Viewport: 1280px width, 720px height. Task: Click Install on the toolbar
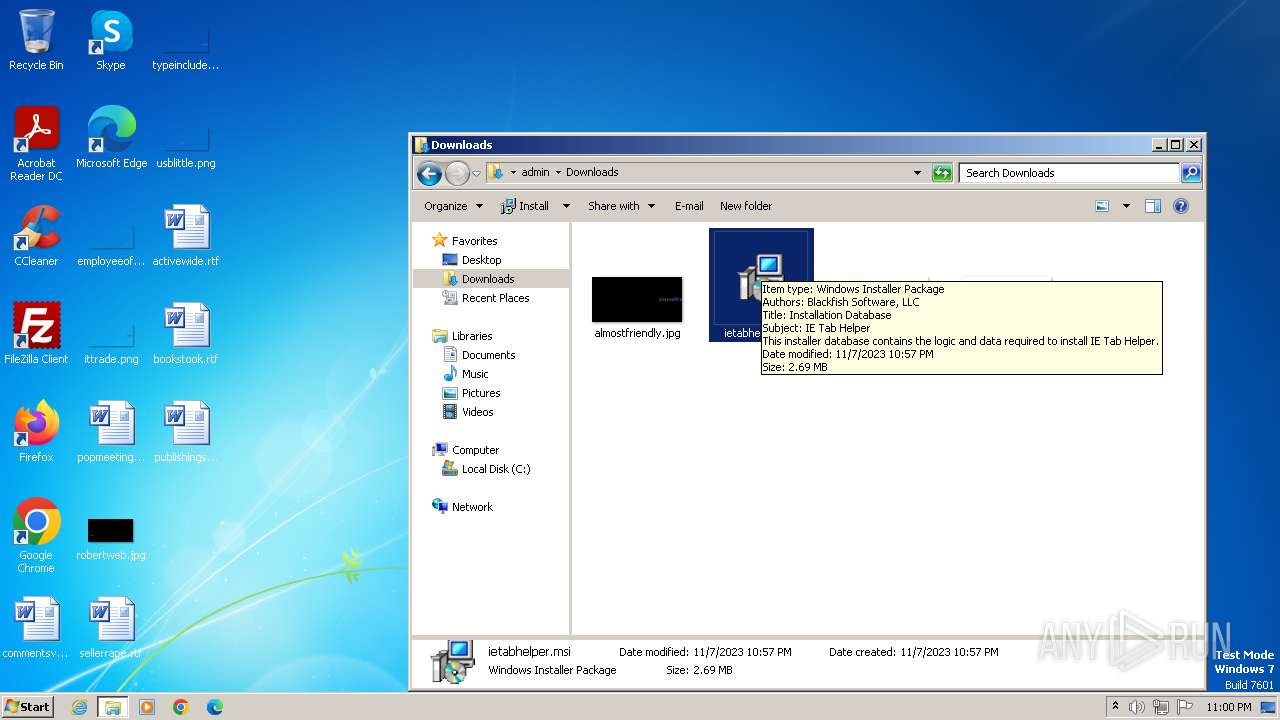[525, 206]
